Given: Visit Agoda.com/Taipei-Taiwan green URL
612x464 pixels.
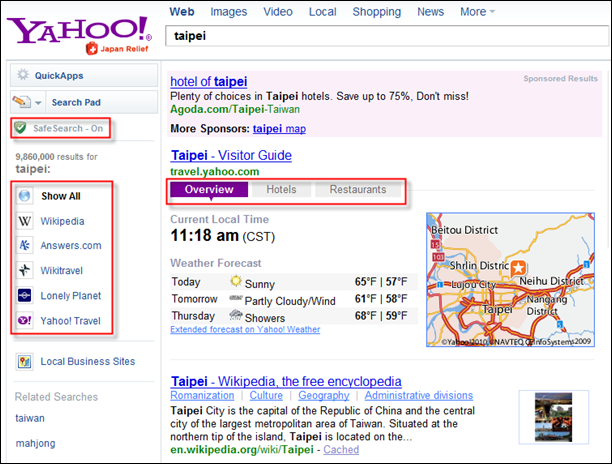Looking at the screenshot, I should pyautogui.click(x=235, y=109).
